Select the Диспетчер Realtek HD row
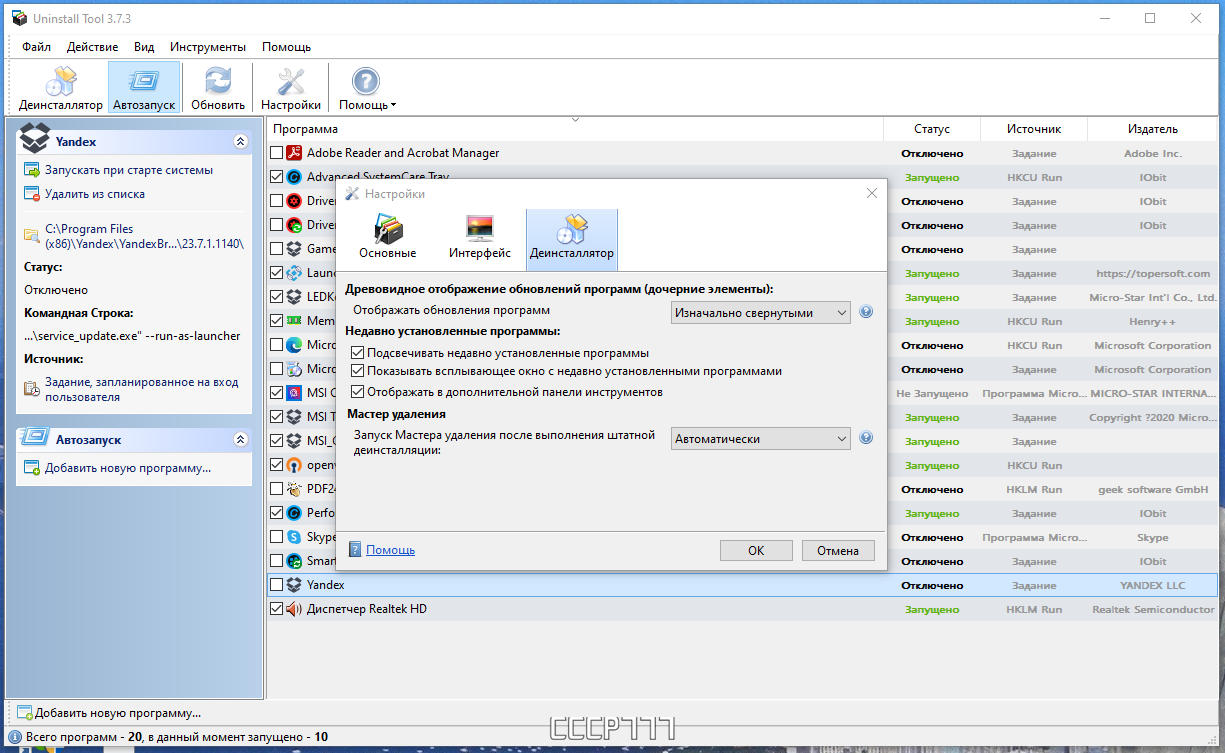The width and height of the screenshot is (1225, 753). click(x=744, y=609)
